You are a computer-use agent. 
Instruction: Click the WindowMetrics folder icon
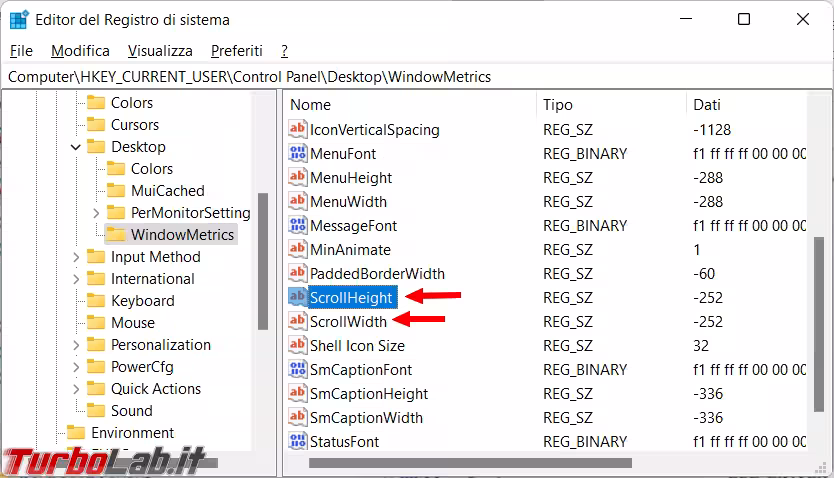[116, 235]
